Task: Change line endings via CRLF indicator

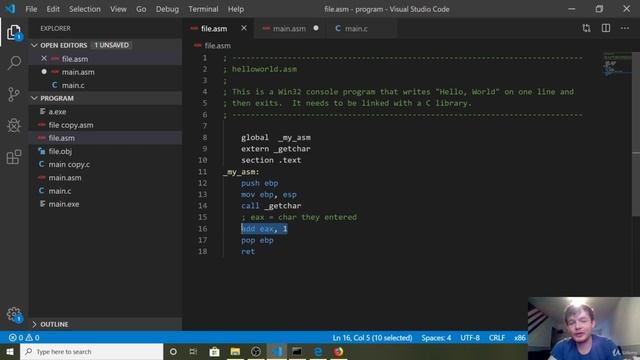Action: point(497,338)
